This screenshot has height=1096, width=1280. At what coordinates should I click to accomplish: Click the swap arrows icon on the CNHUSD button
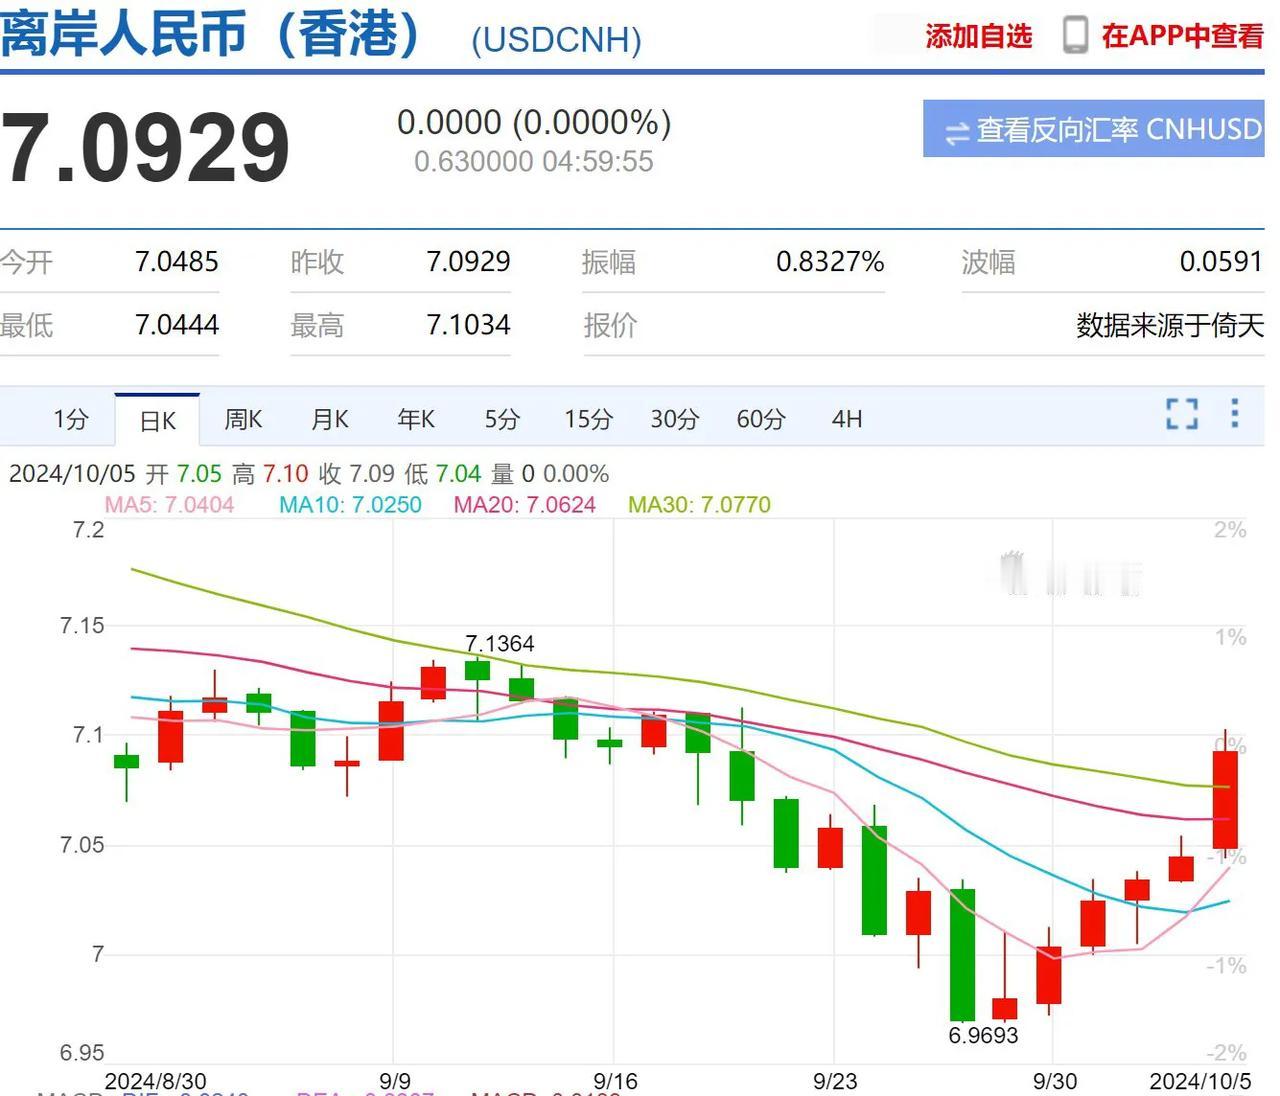click(957, 132)
